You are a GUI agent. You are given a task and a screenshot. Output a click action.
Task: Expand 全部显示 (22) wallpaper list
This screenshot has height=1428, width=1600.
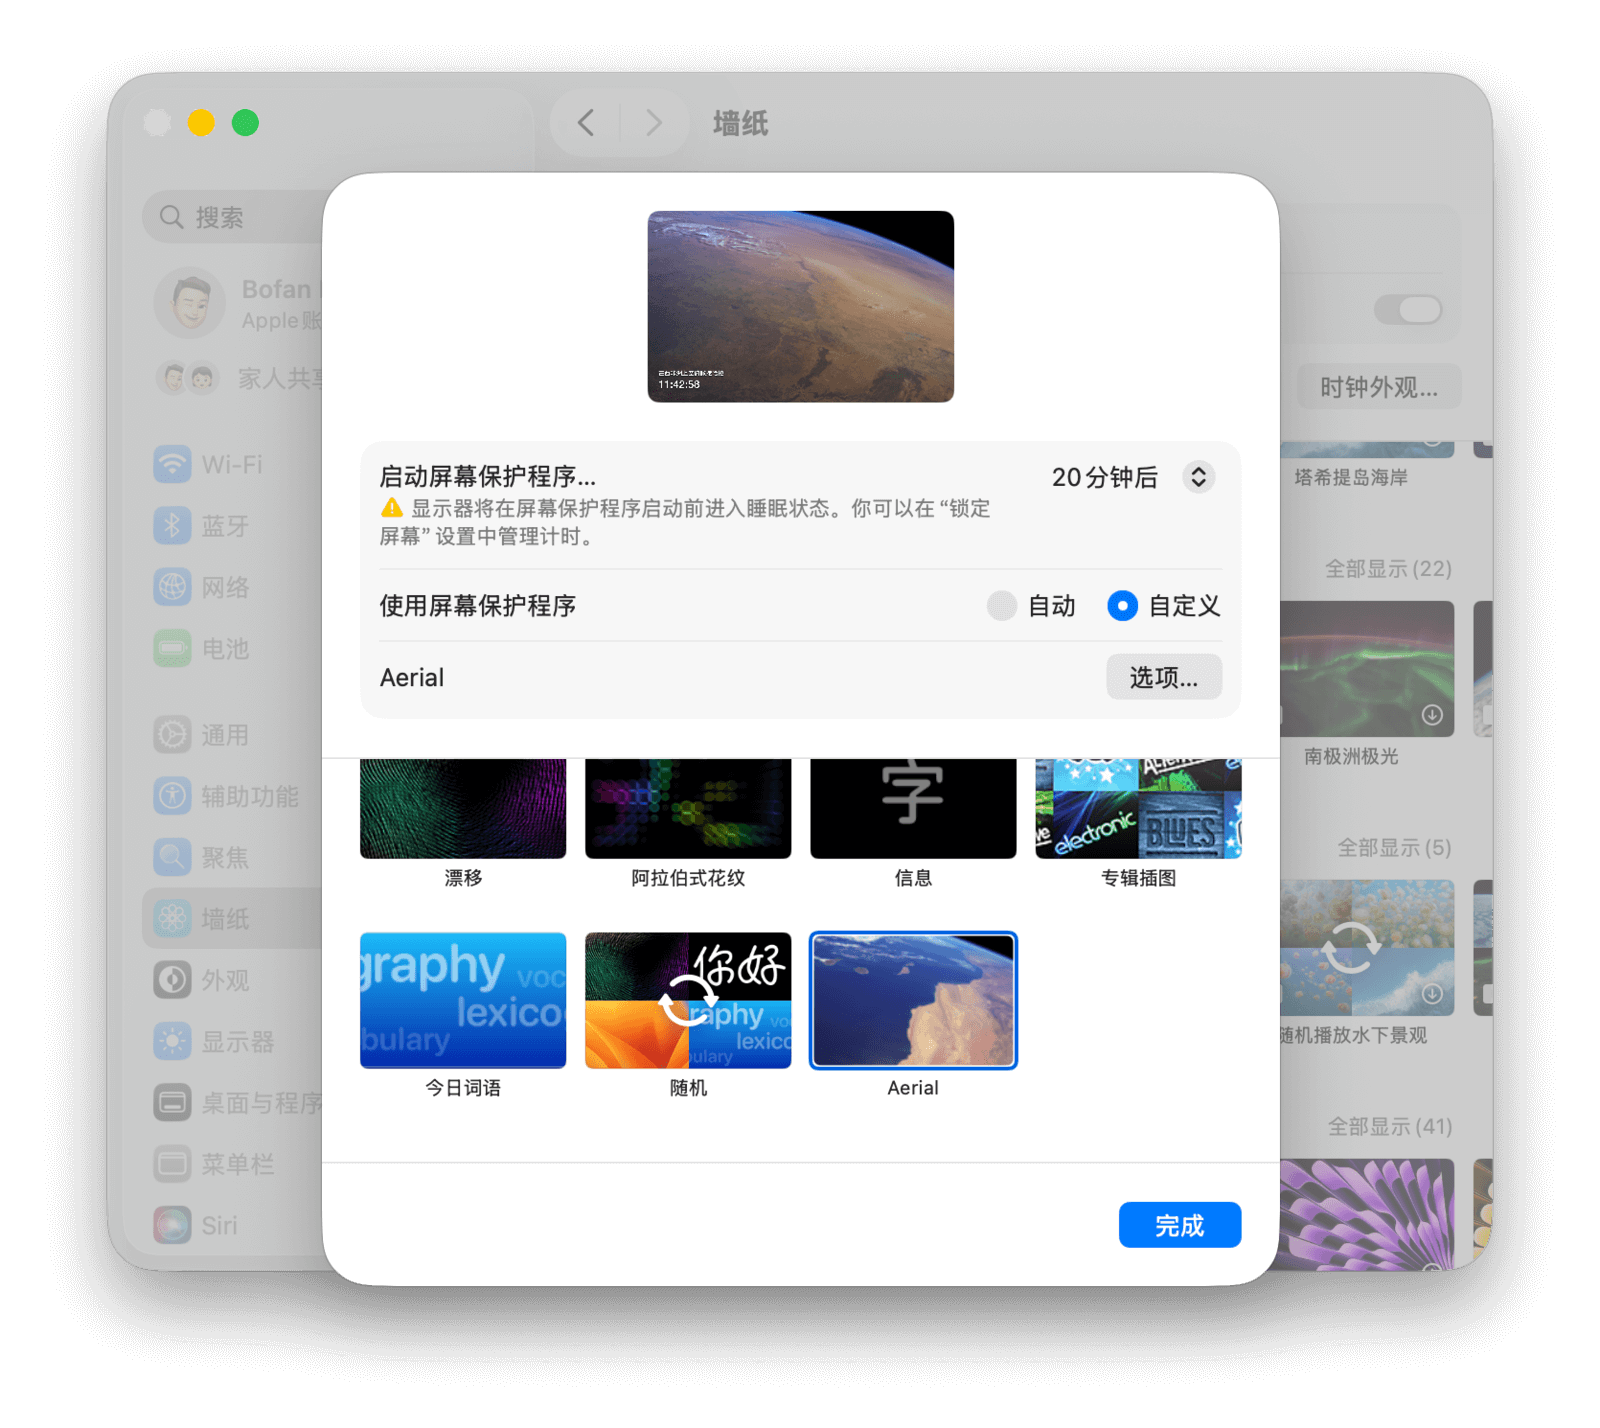point(1387,569)
